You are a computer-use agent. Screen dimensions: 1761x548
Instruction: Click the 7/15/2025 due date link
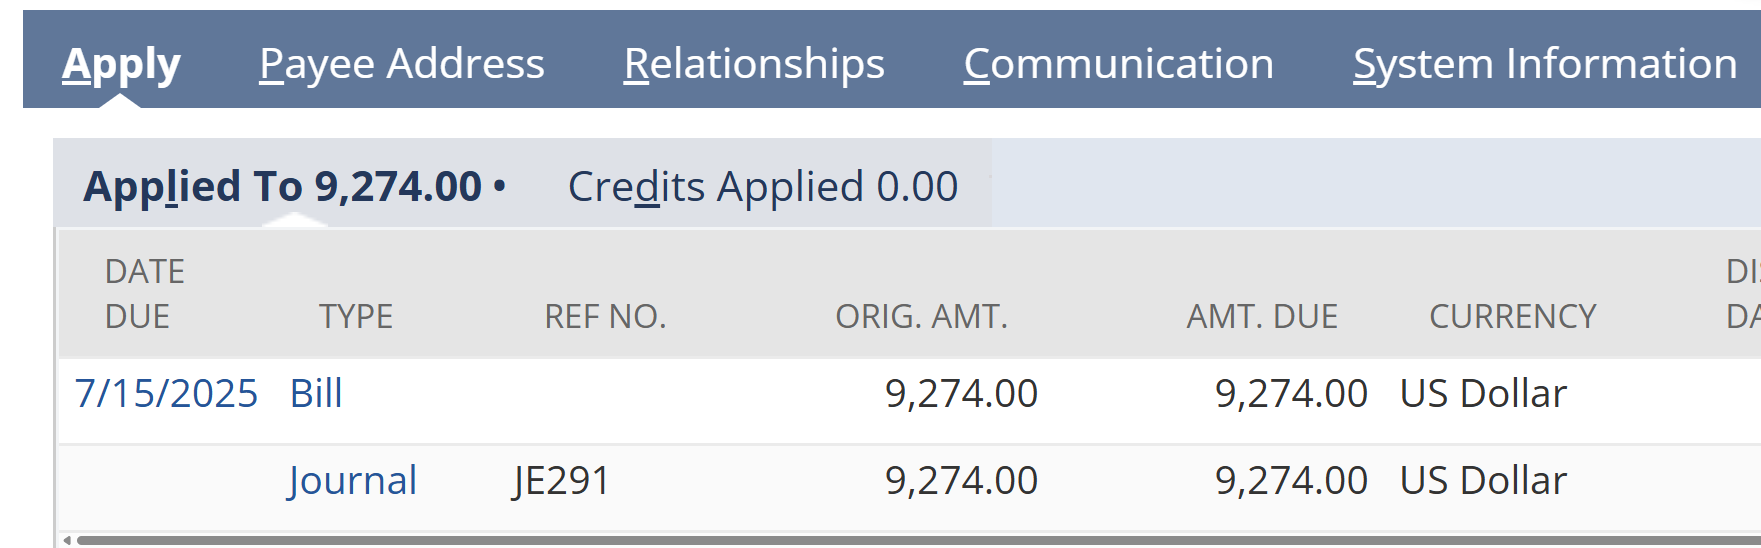(x=166, y=394)
